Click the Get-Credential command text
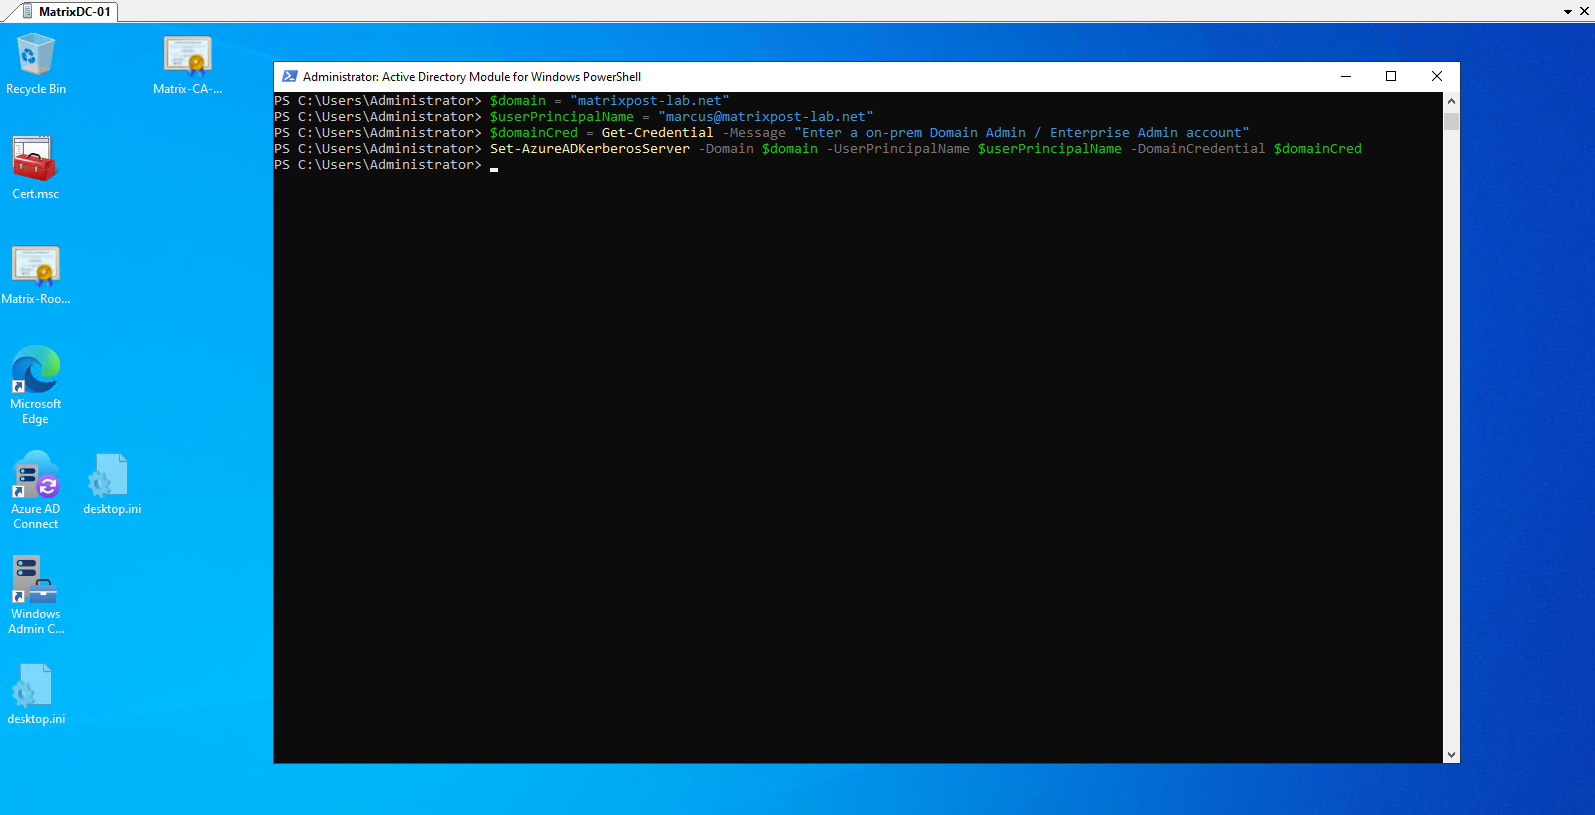 [658, 133]
